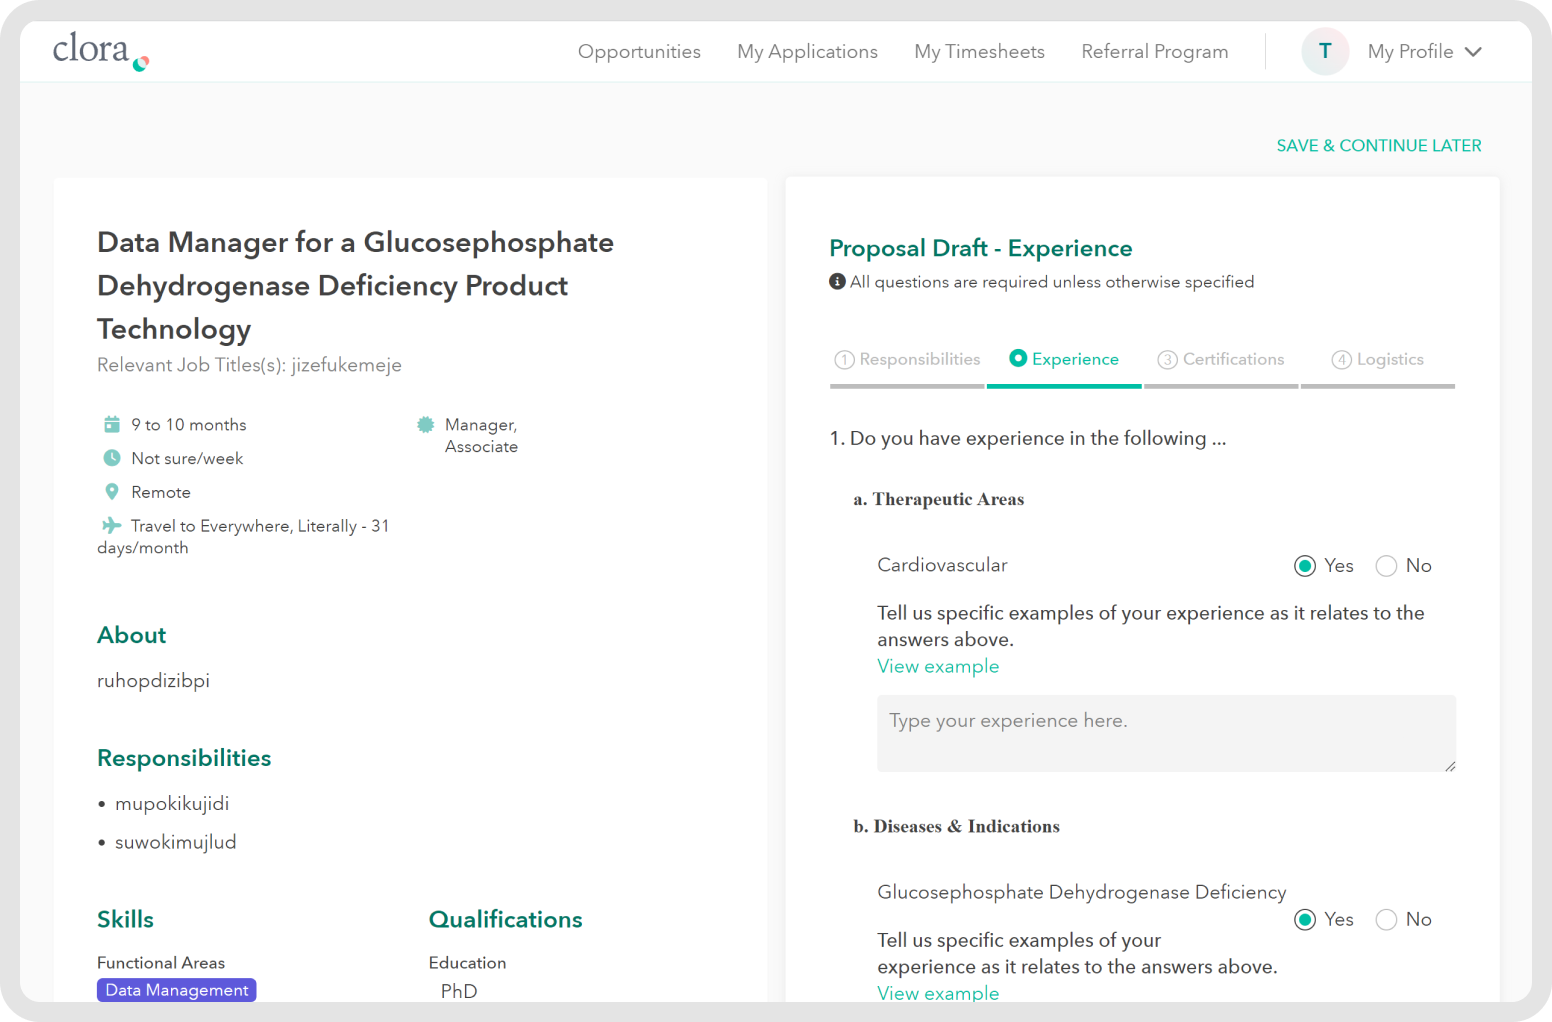Screen dimensions: 1552x1022
Task: Click the calendar duration icon
Action: [x=112, y=424]
